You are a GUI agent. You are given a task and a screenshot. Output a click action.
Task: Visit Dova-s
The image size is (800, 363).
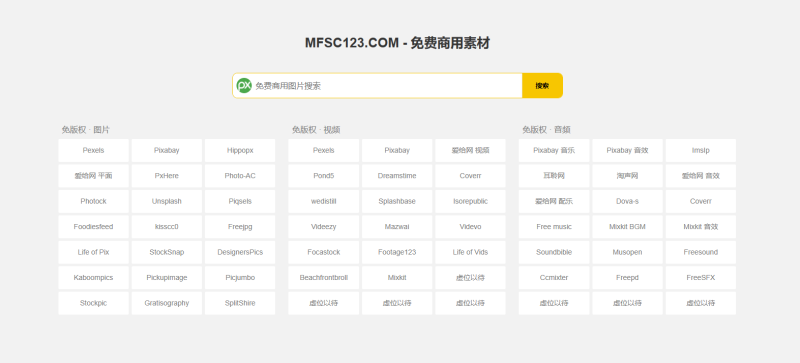[x=628, y=202]
